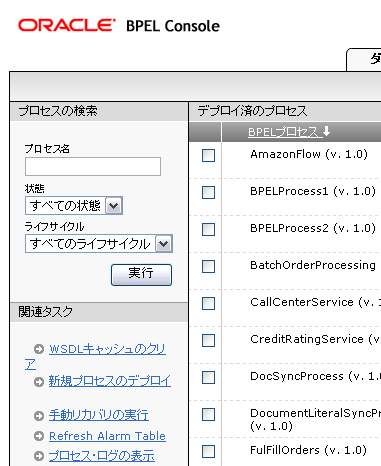Screen dimensions: 381x466
Task: Open the AmazonFlow (v. 1.0) process
Action: pyautogui.click(x=309, y=154)
